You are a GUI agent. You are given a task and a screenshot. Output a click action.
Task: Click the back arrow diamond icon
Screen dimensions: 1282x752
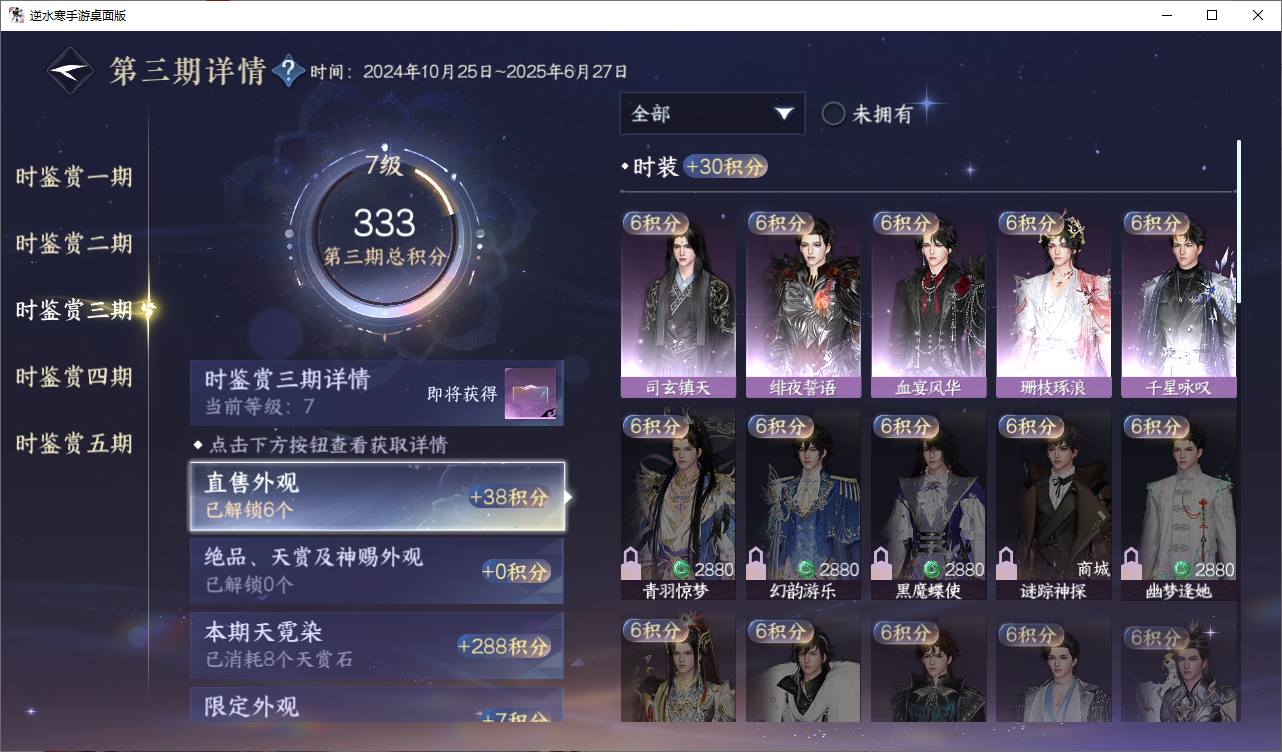pyautogui.click(x=70, y=71)
